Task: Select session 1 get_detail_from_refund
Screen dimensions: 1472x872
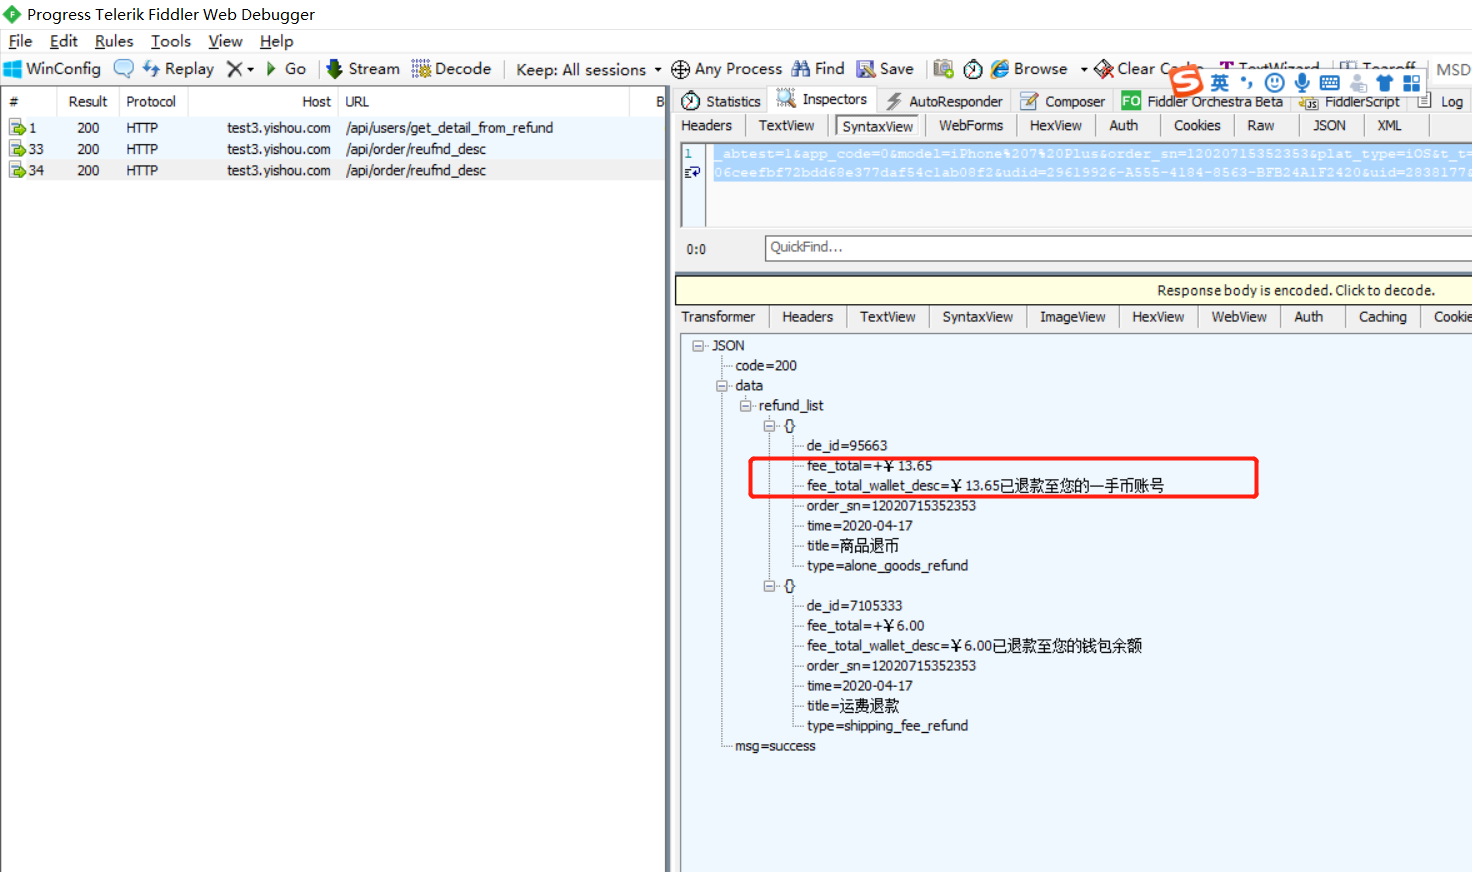Action: [334, 128]
